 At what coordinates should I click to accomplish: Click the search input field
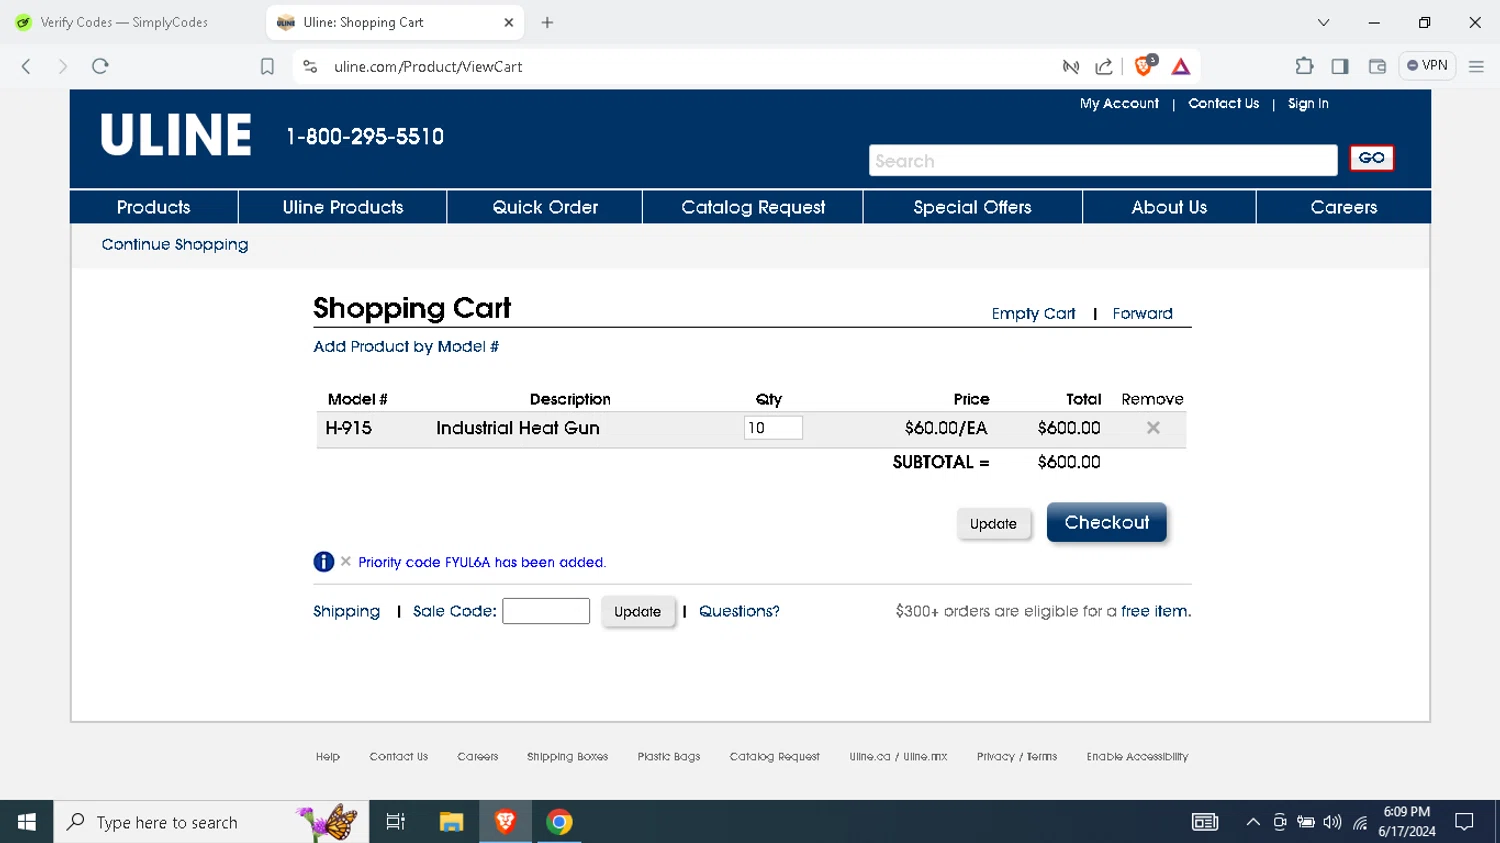1103,160
